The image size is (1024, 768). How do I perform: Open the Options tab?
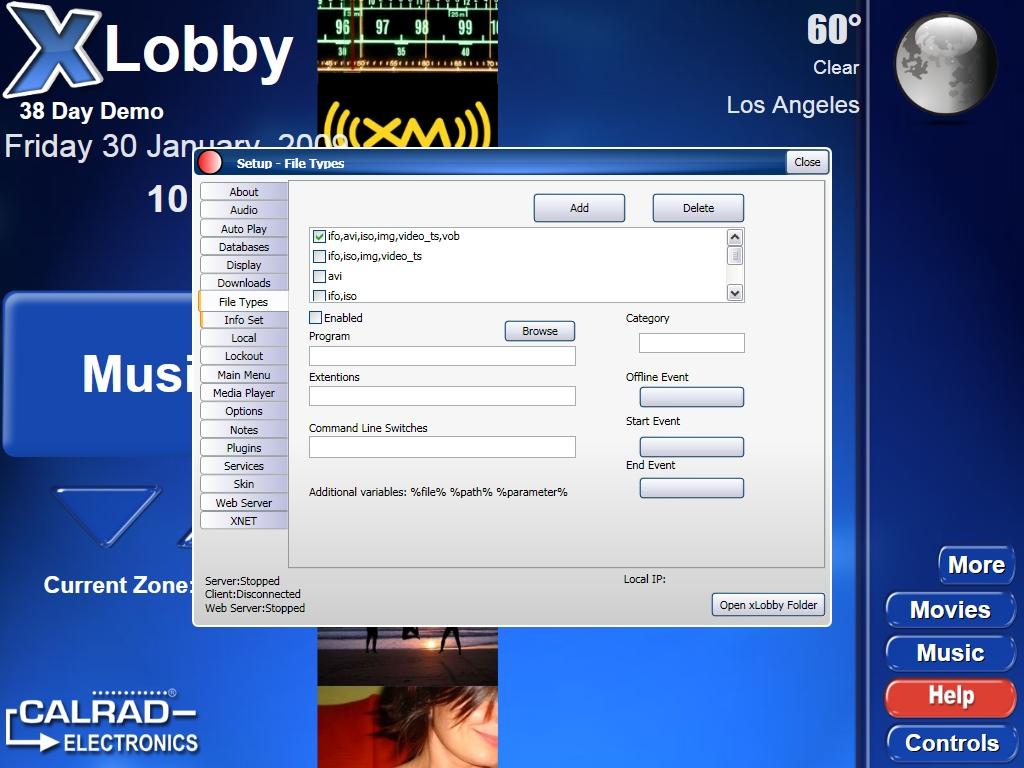tap(244, 411)
